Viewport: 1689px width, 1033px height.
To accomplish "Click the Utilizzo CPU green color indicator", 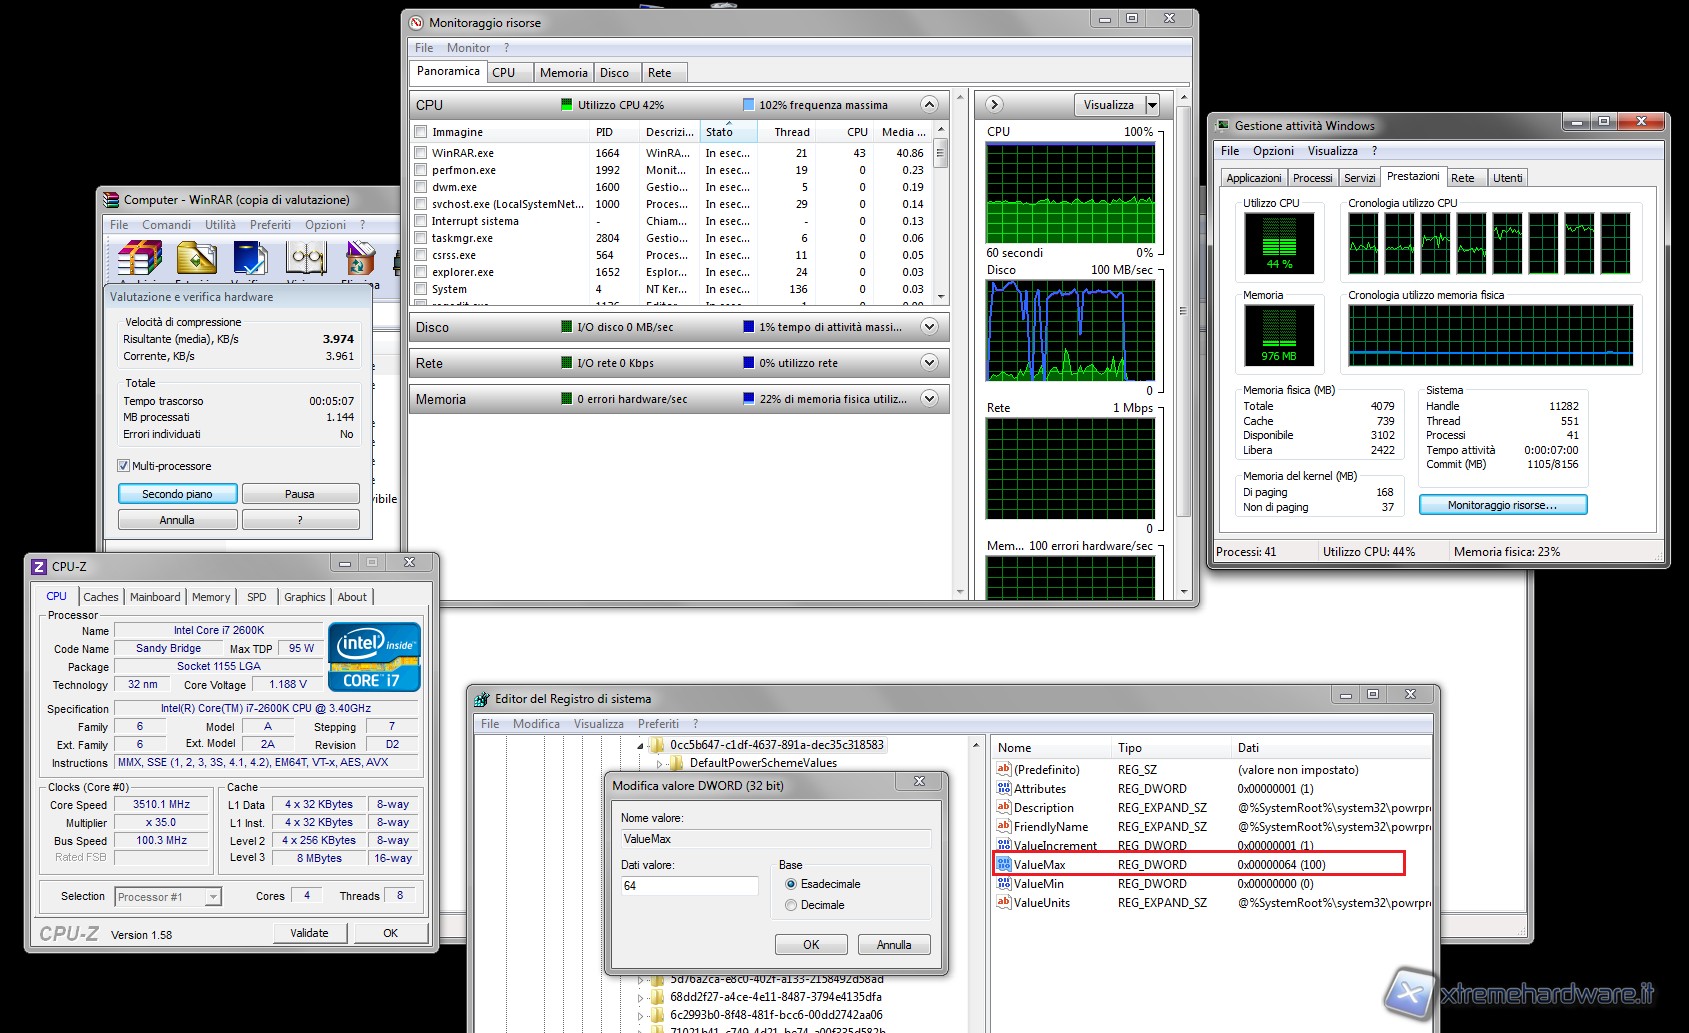I will point(567,105).
